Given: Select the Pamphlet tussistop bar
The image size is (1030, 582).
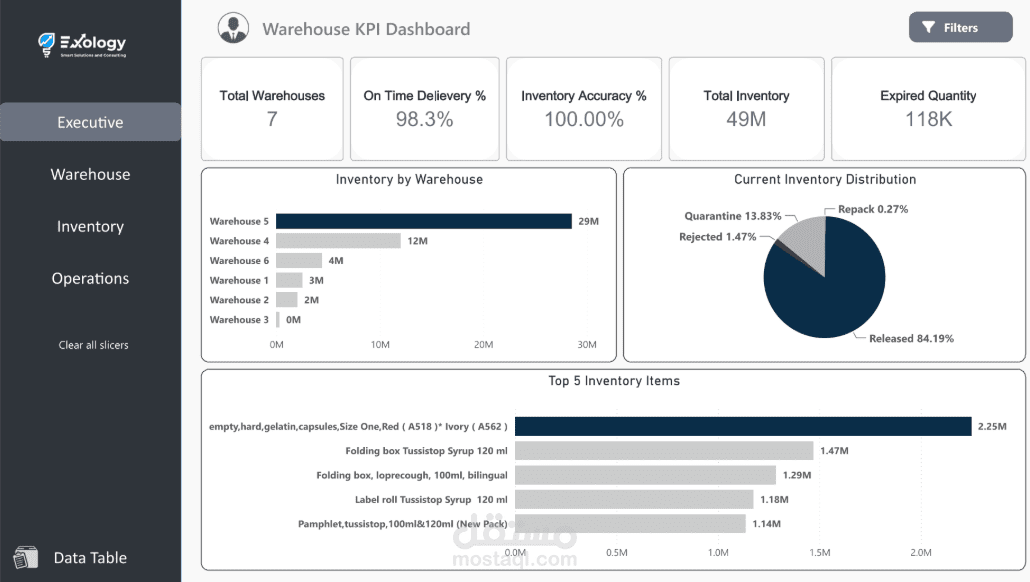Looking at the screenshot, I should [631, 524].
